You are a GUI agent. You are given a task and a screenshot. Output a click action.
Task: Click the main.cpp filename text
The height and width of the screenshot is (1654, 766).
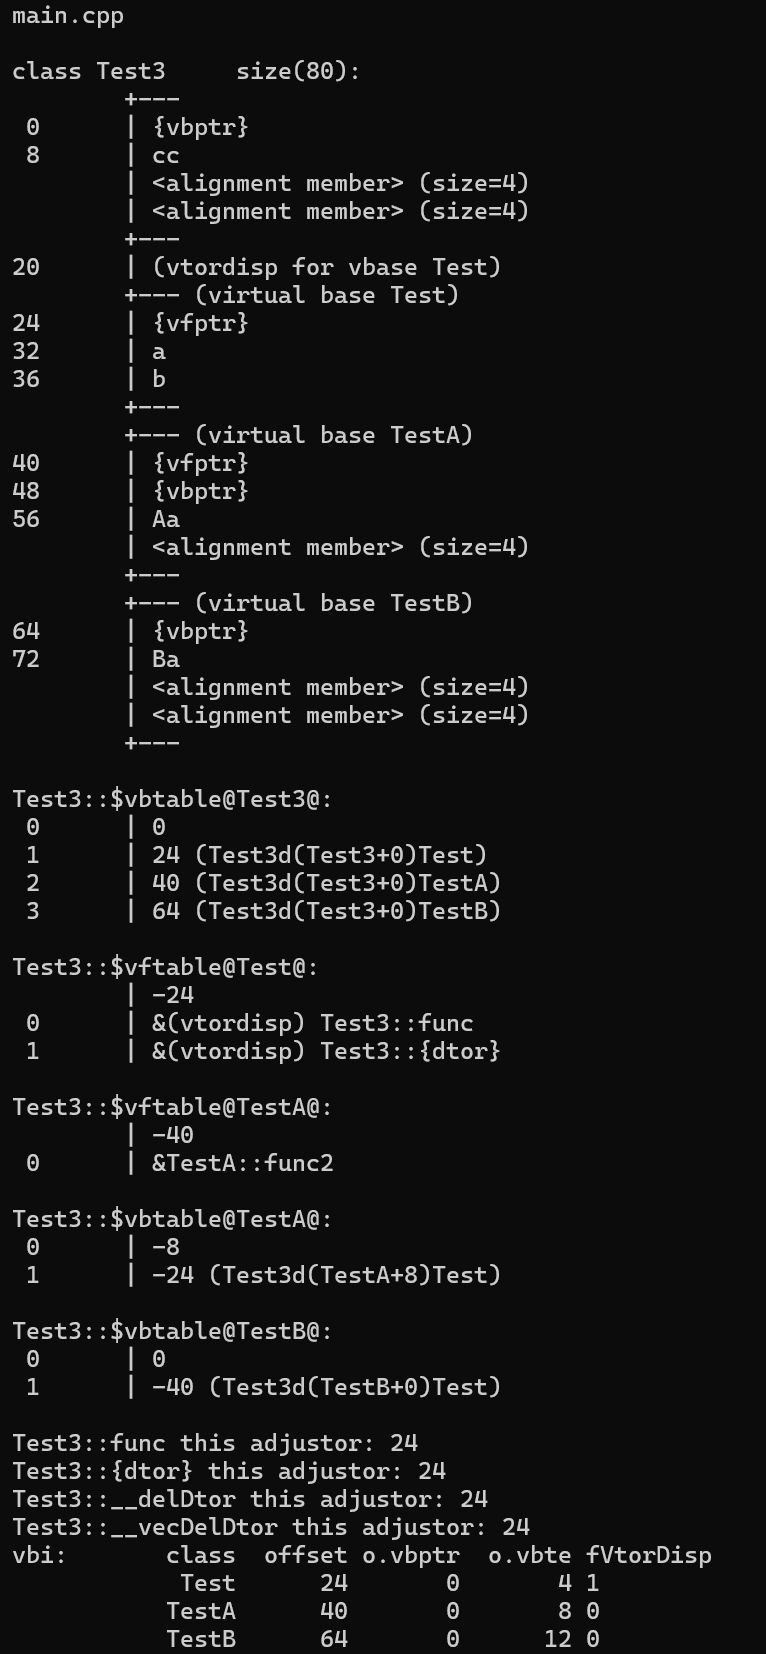tap(68, 16)
